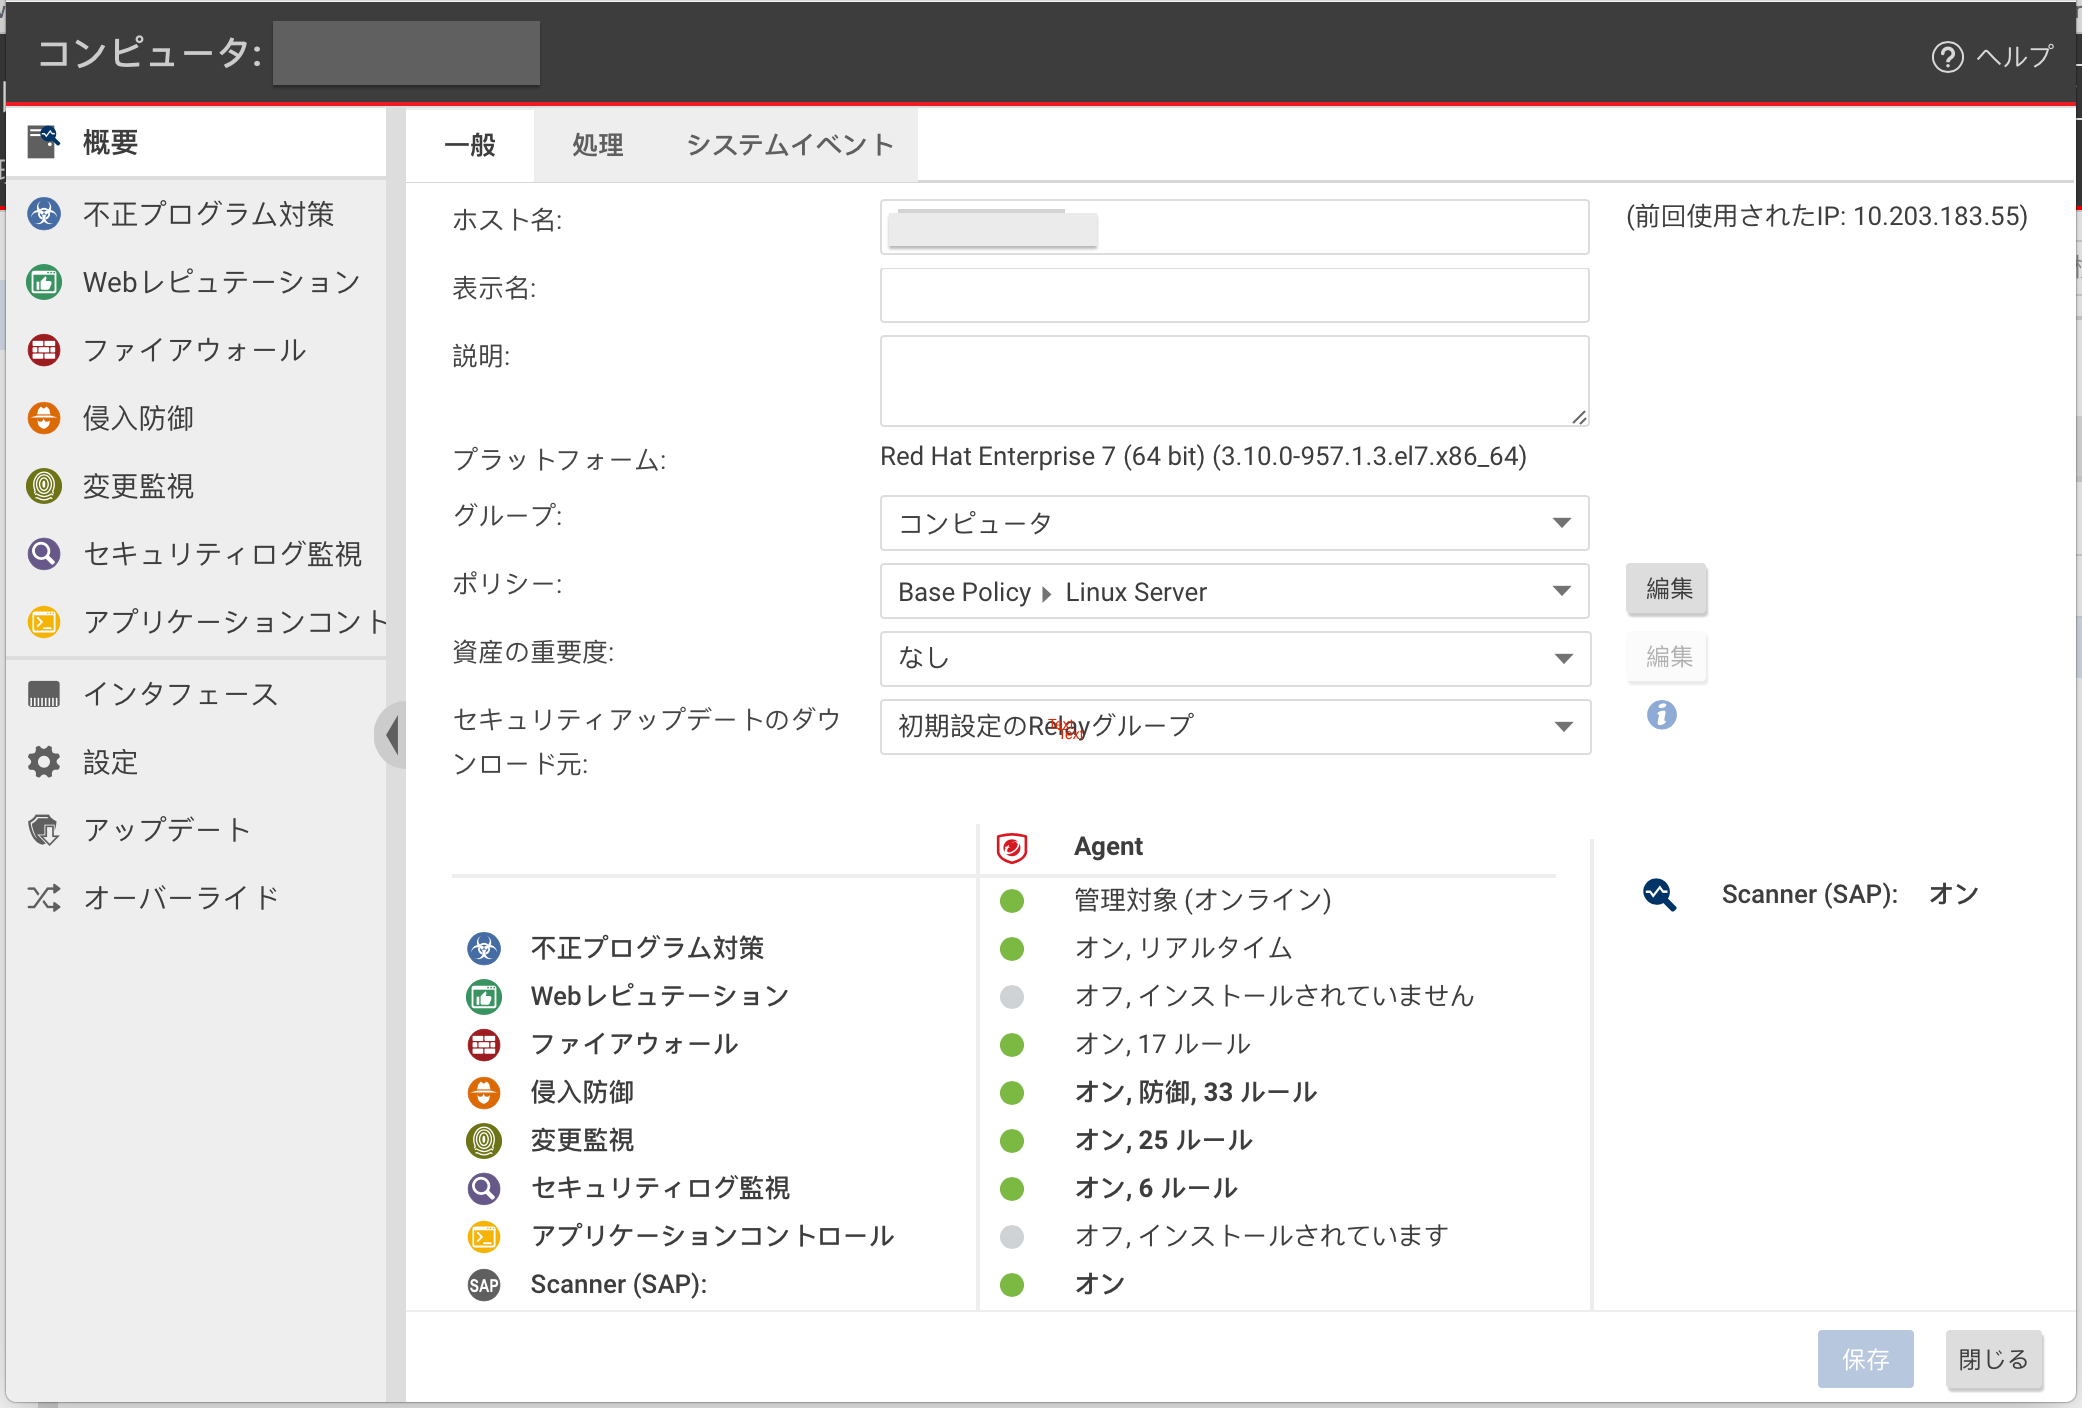2082x1408 pixels.
Task: Open 侵入防御 from the sidebar
Action: pos(44,418)
